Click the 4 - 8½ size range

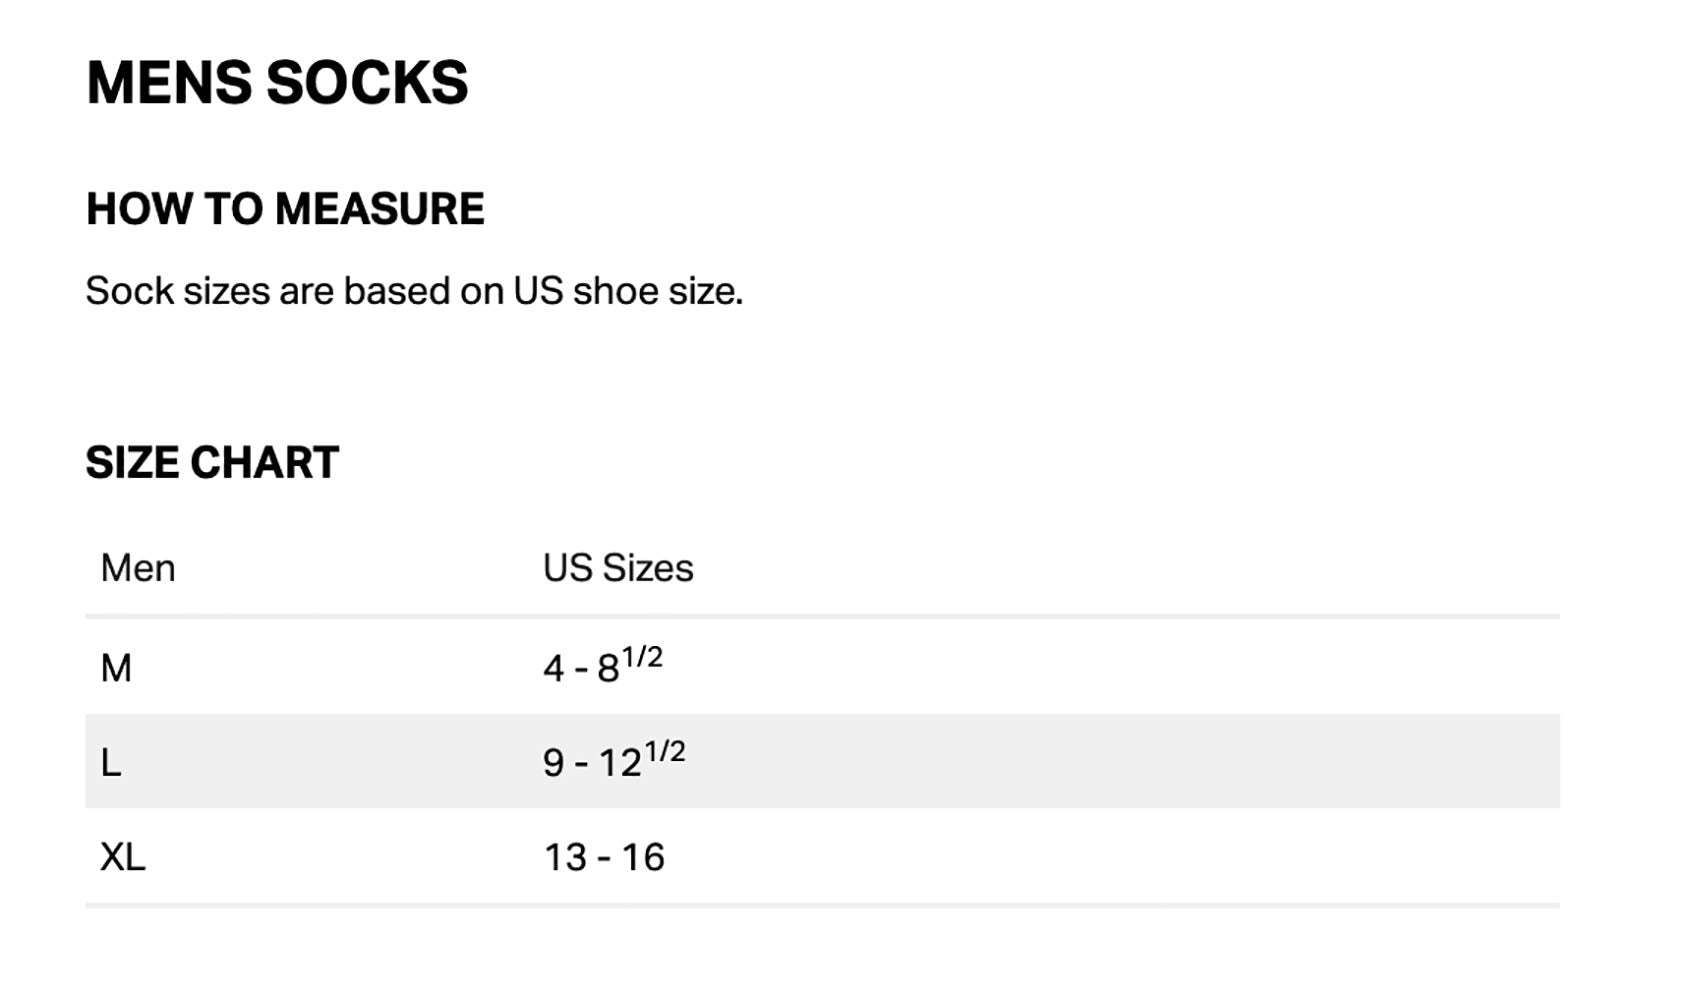[x=602, y=666]
